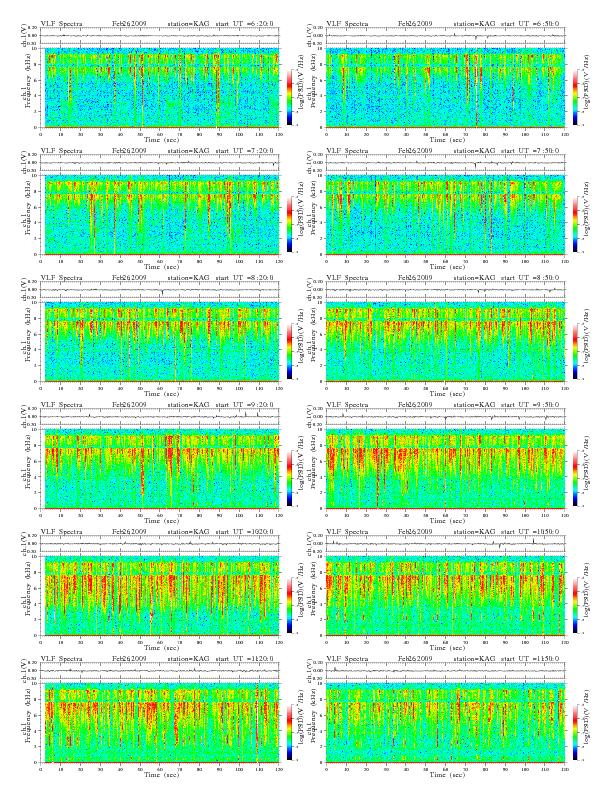Click the ch.1 waveform strip above 6:20:0 spectrogram
The width and height of the screenshot is (612, 792).
[x=160, y=35]
